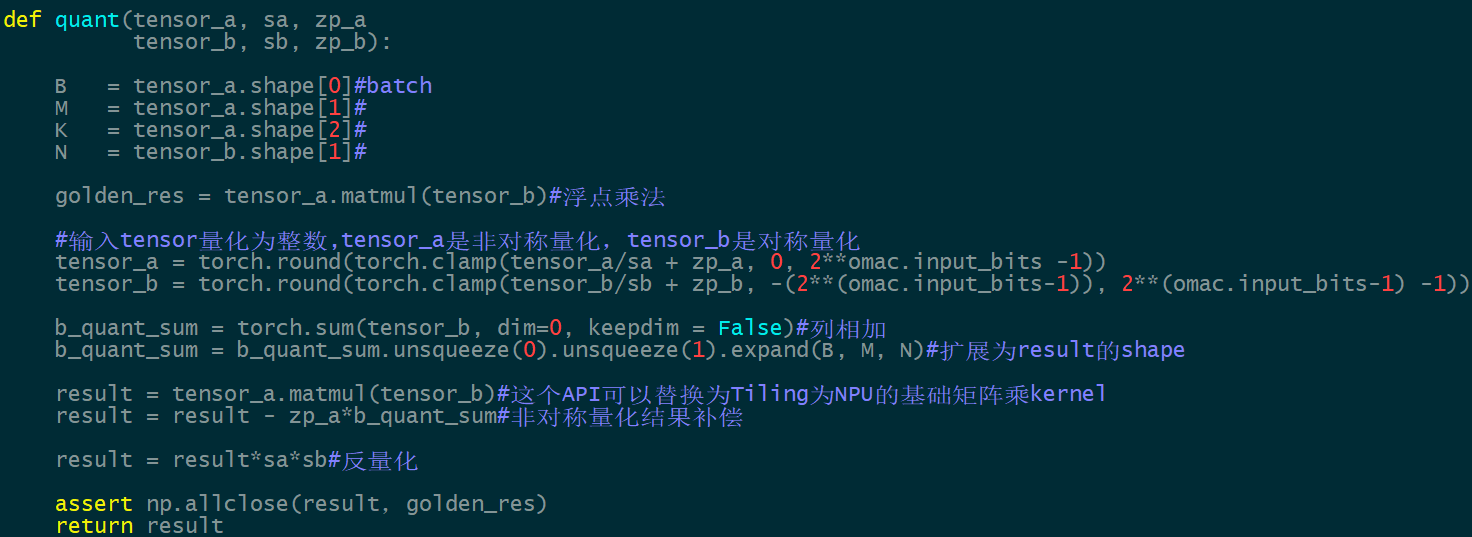Click np.allclose function call
This screenshot has width=1472, height=537.
[218, 504]
